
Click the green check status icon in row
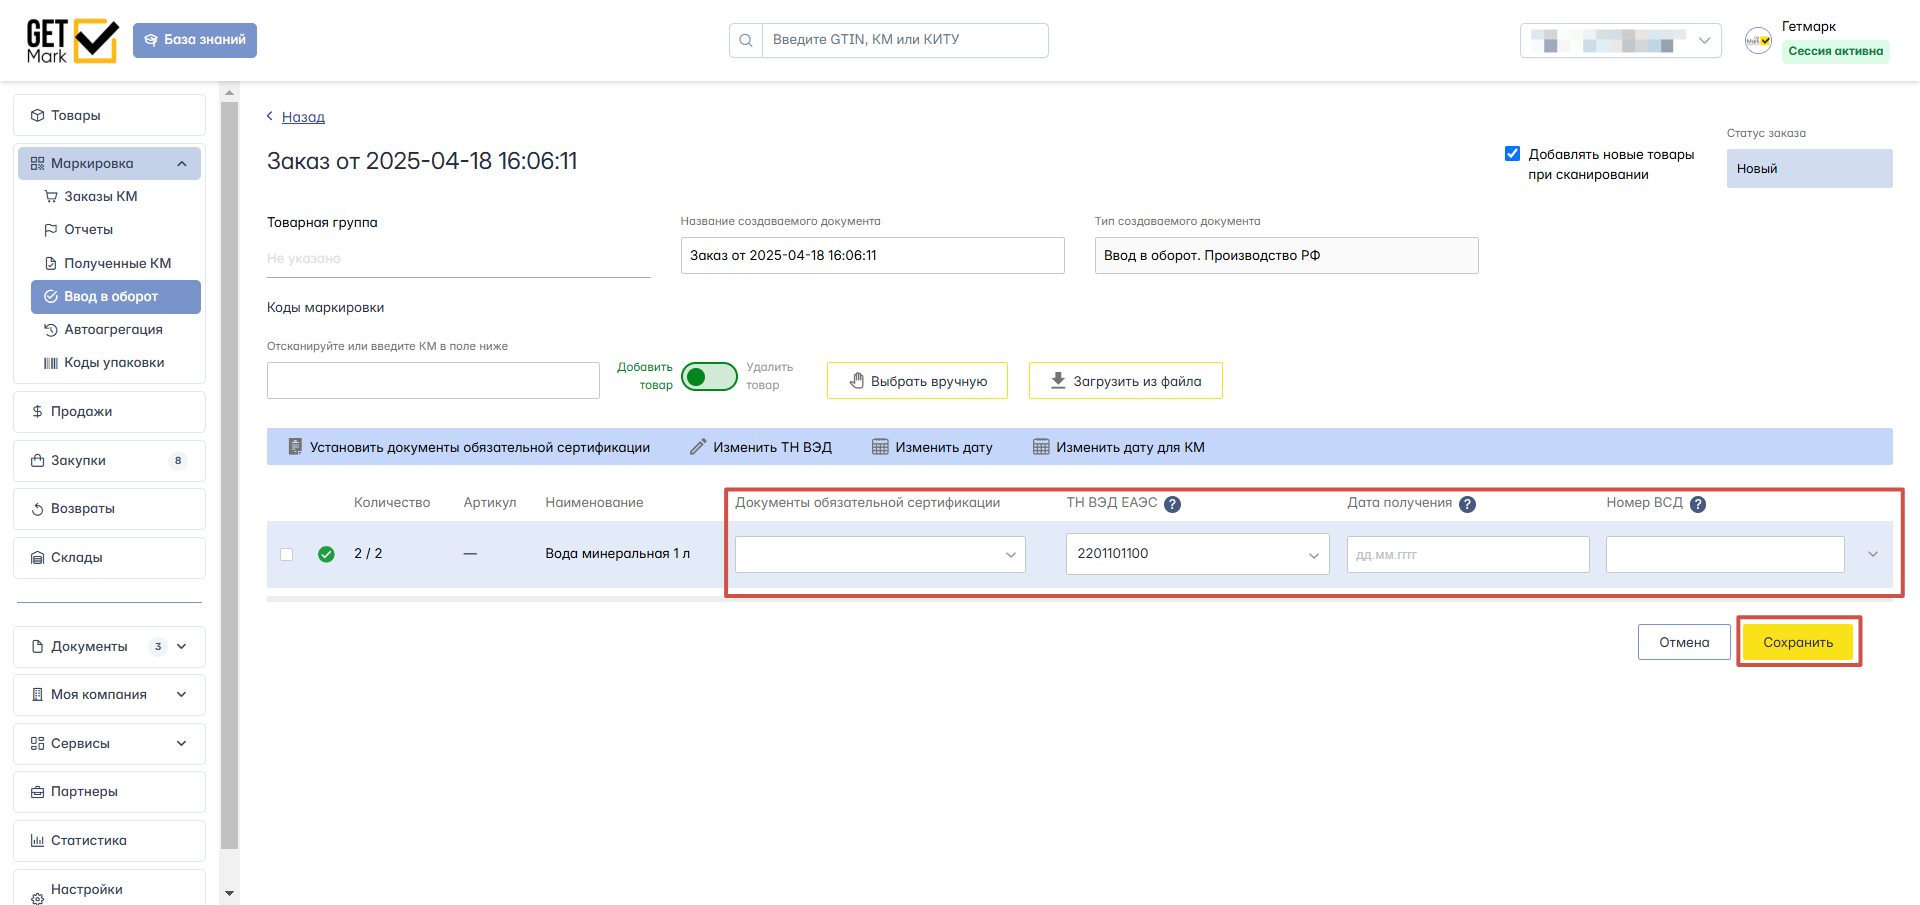[326, 554]
